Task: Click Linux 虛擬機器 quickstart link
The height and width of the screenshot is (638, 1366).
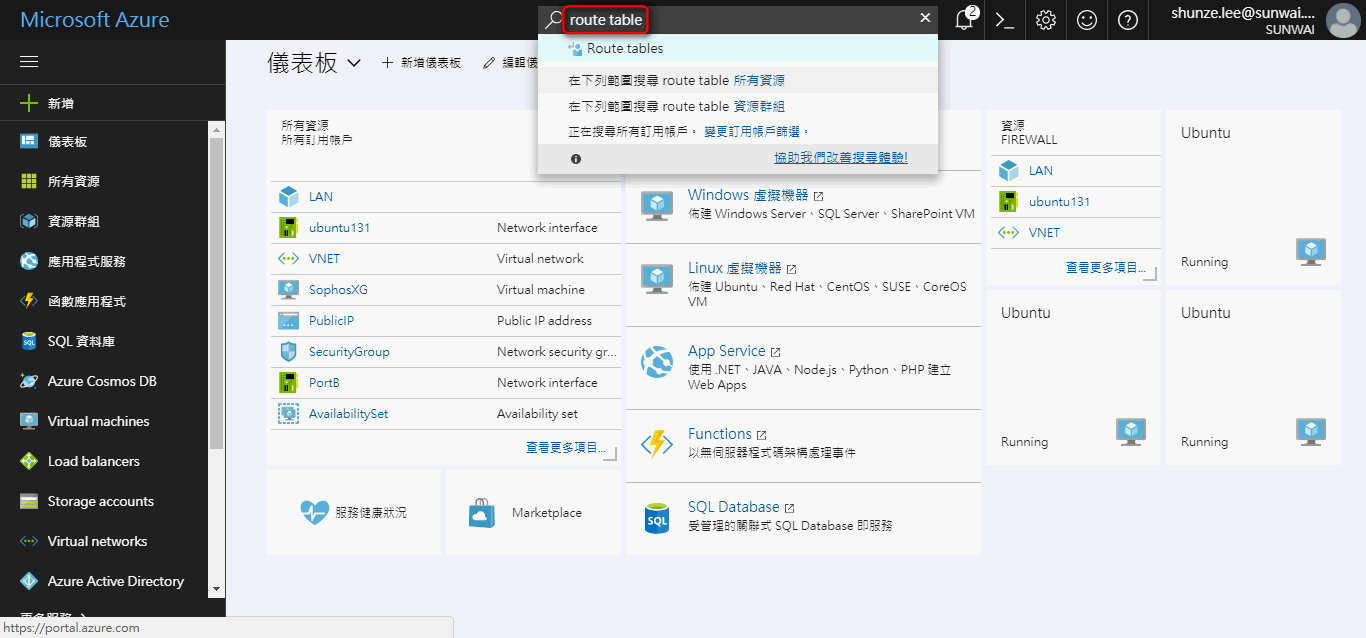Action: pos(734,268)
